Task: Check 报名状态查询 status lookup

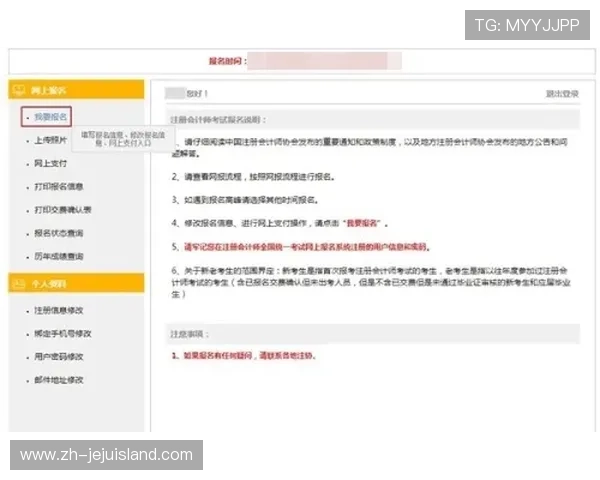Action: point(59,233)
